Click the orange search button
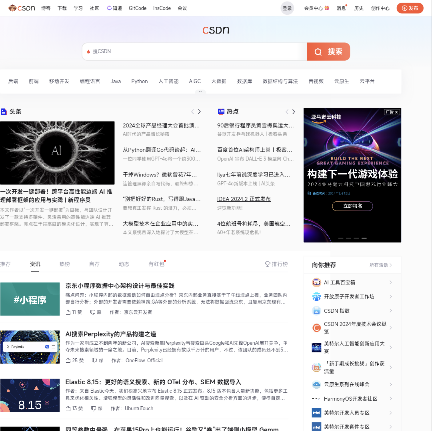Screen dimensions: 432x431 [x=328, y=52]
